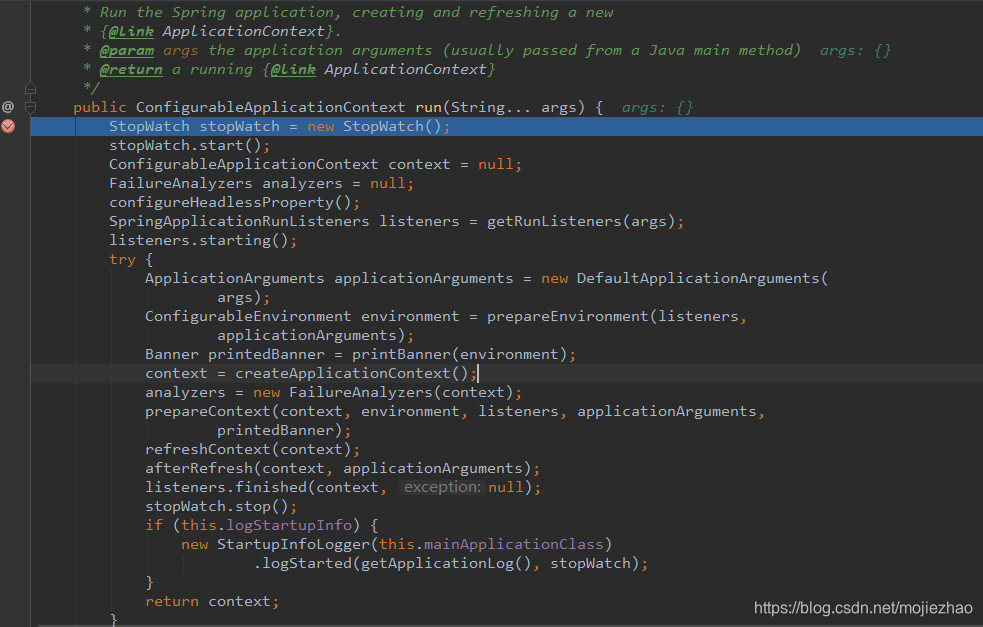Click 'ConfigurableEnvironment' type name
The image size is (983, 627).
click(248, 316)
